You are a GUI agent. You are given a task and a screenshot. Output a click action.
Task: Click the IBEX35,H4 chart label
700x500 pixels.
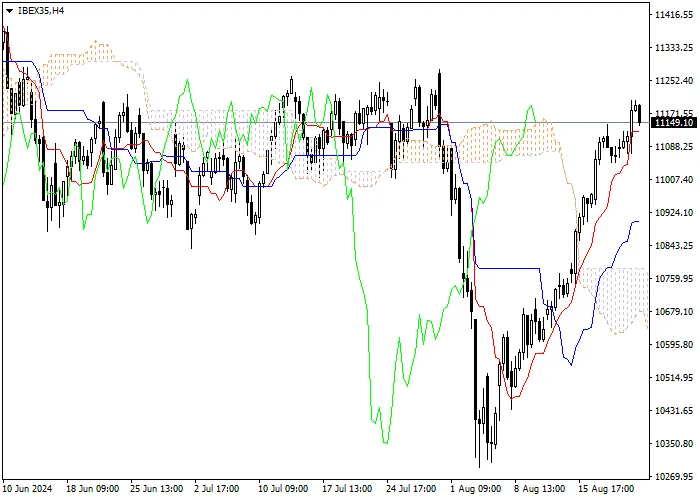tap(41, 11)
